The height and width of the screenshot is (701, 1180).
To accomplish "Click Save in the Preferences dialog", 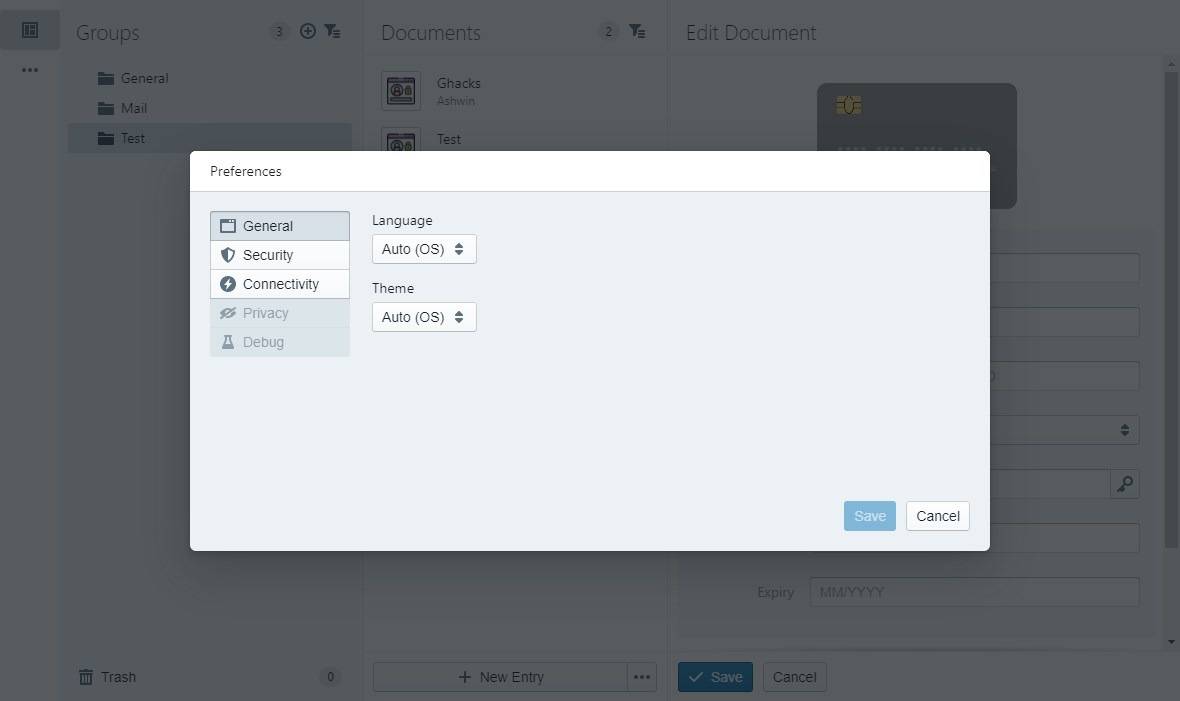I will [869, 516].
